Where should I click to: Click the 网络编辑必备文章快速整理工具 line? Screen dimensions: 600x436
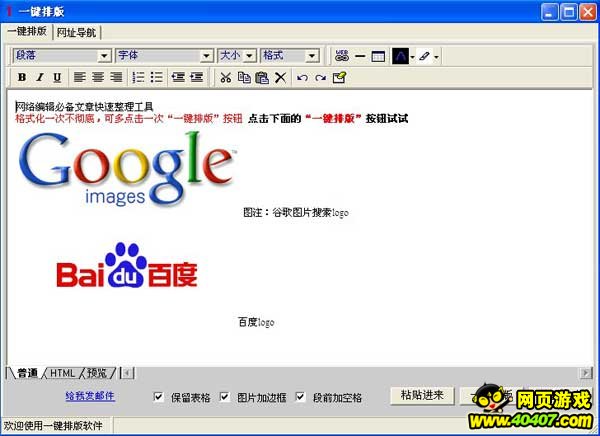pos(85,107)
